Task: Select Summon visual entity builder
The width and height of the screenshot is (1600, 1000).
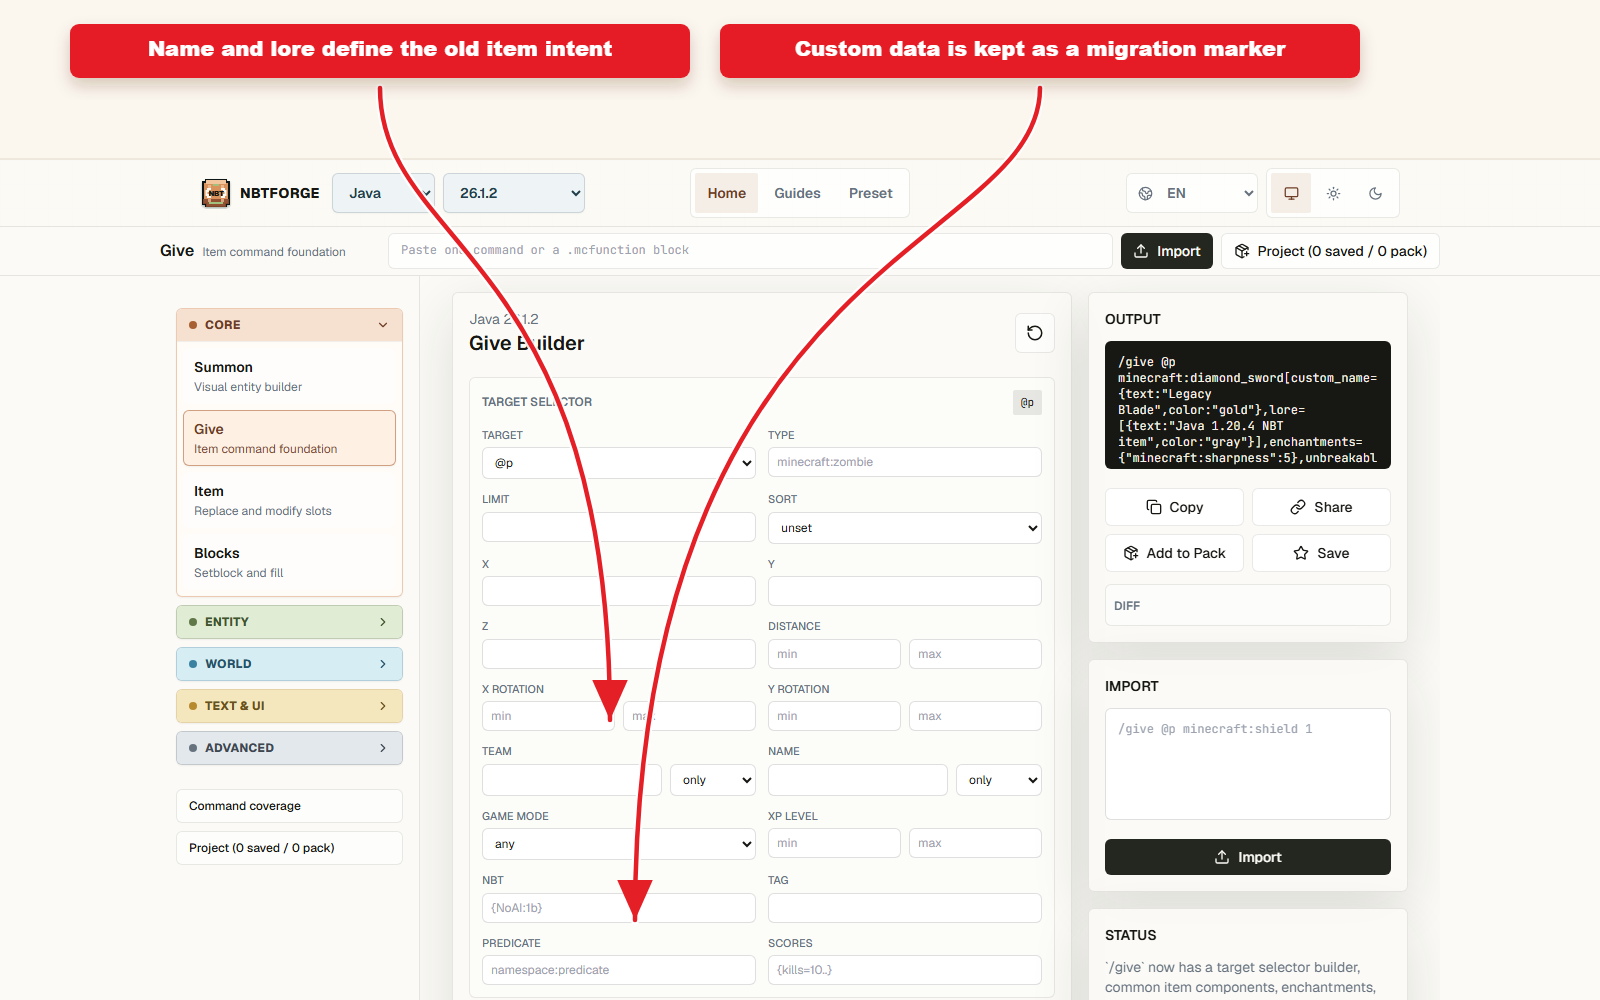Action: click(x=289, y=376)
